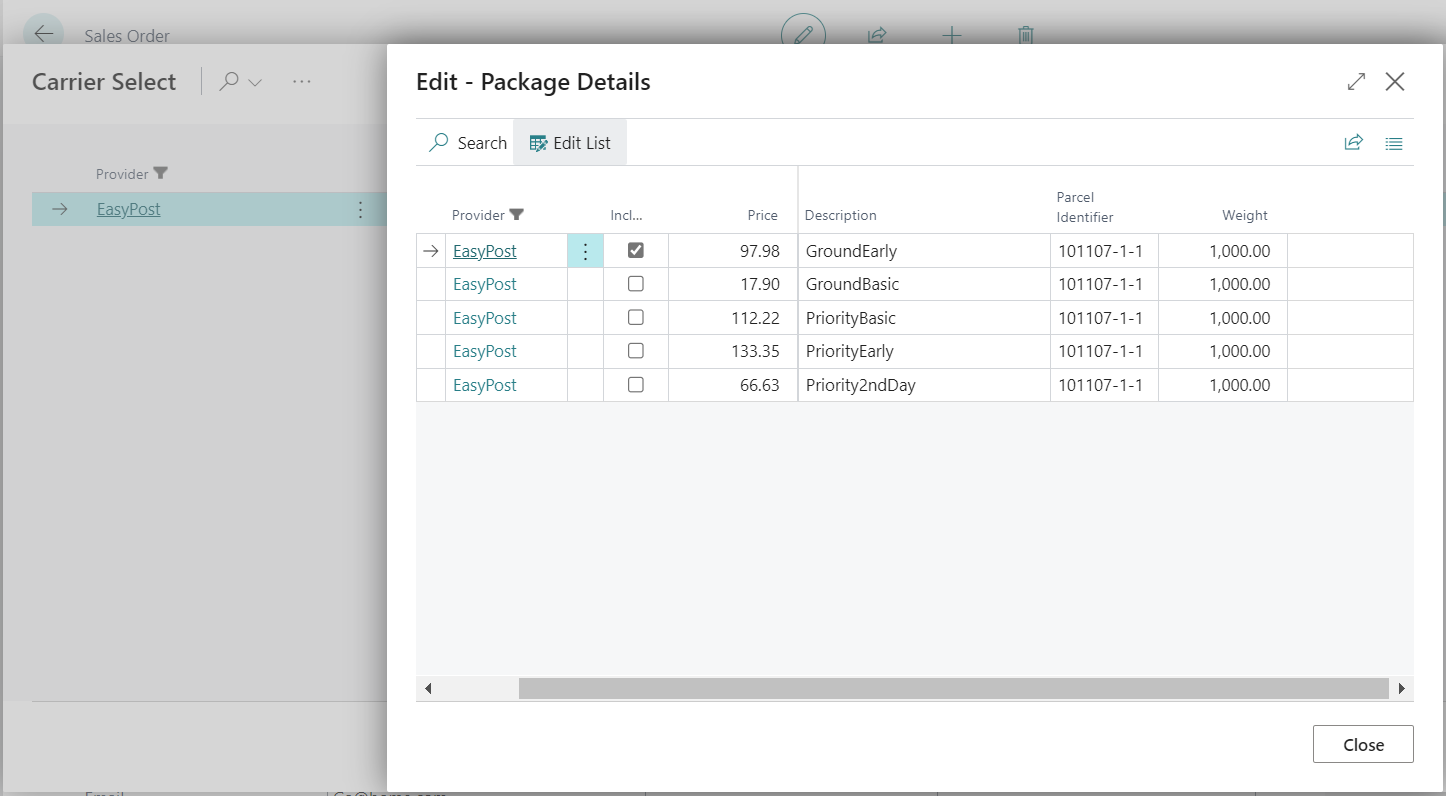Show row options for EasyPost in Carrier Select

pos(360,209)
